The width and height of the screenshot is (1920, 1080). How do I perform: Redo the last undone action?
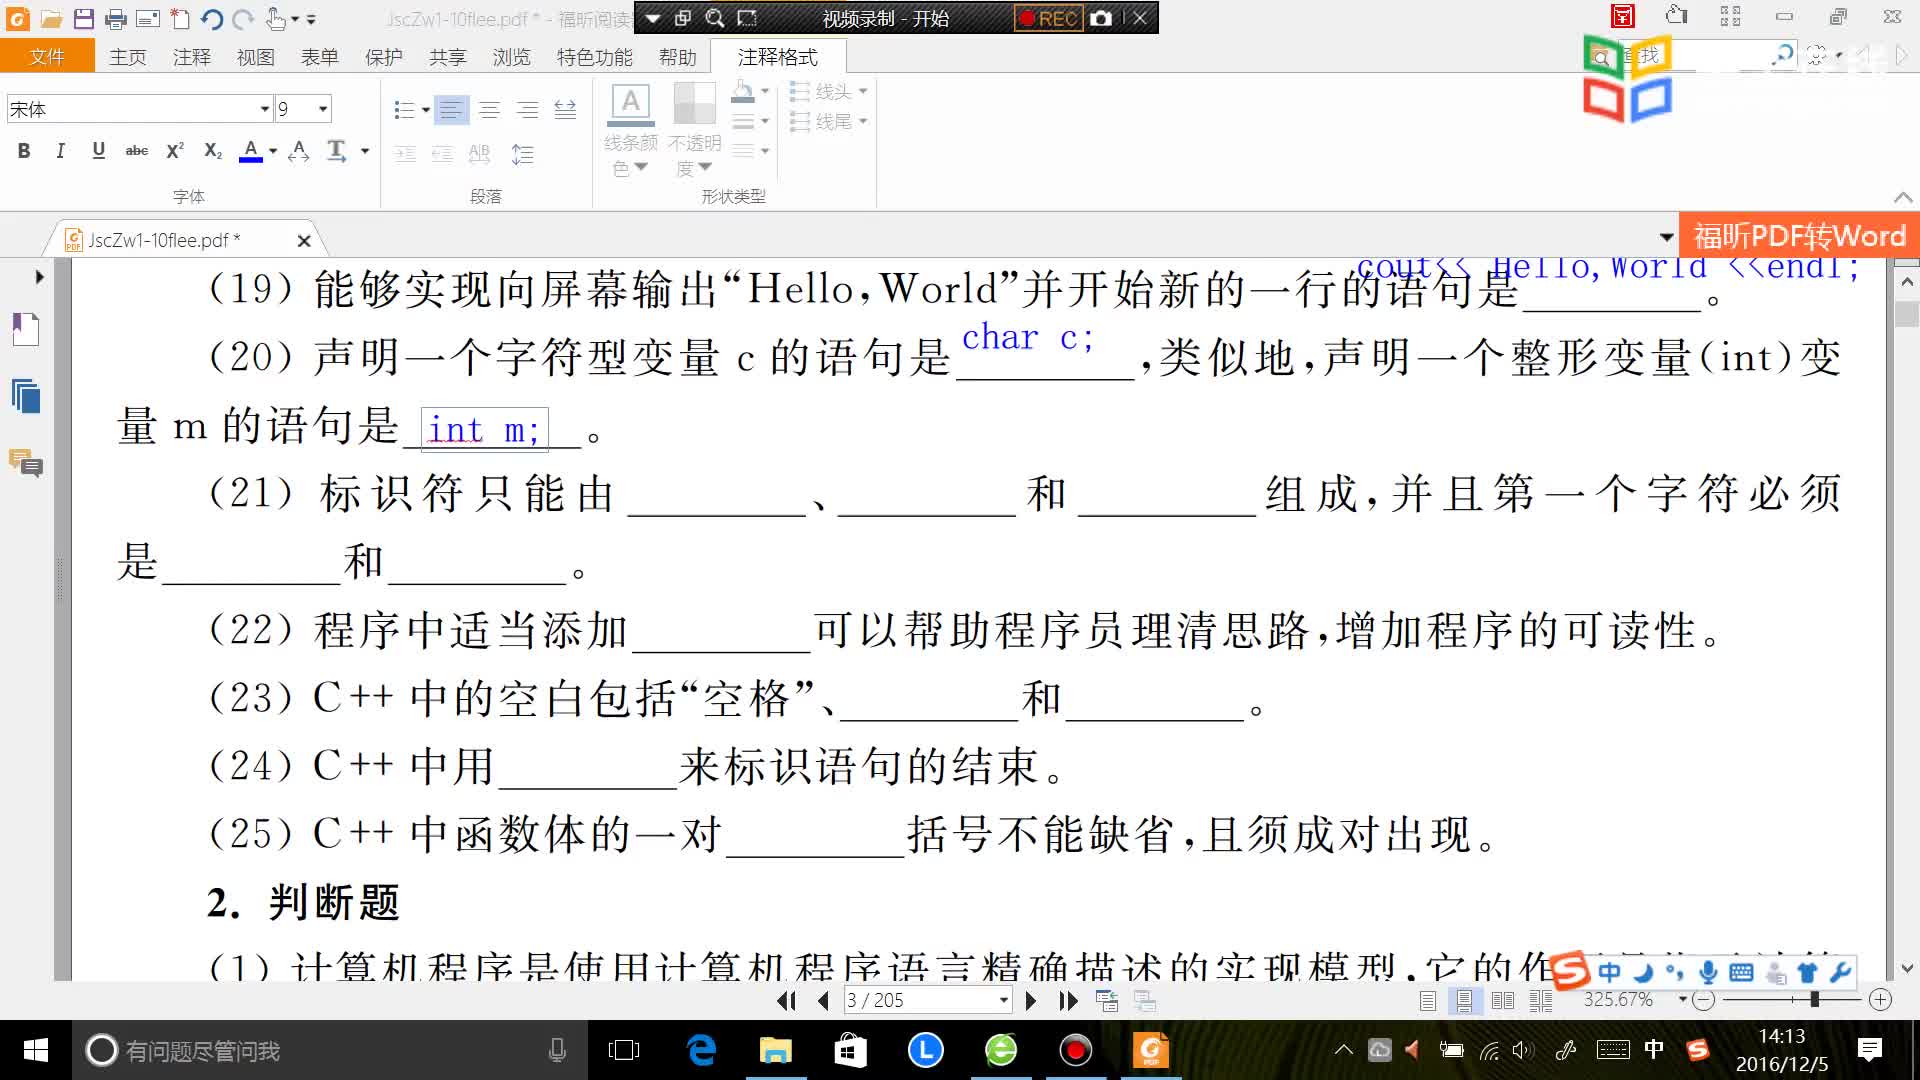[x=243, y=18]
